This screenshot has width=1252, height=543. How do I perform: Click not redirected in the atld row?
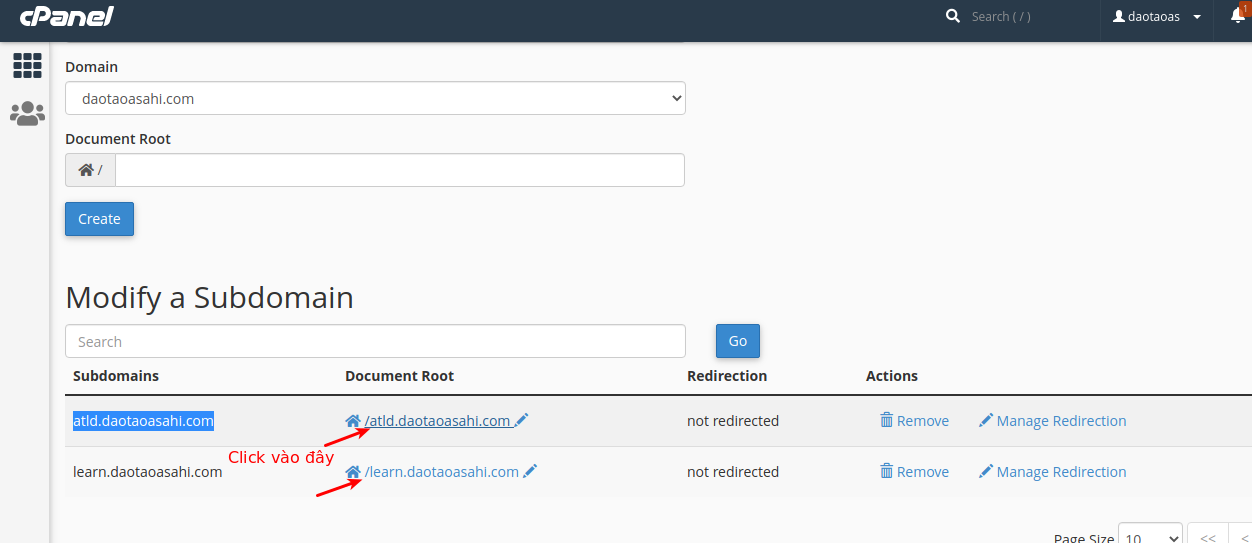coord(733,421)
